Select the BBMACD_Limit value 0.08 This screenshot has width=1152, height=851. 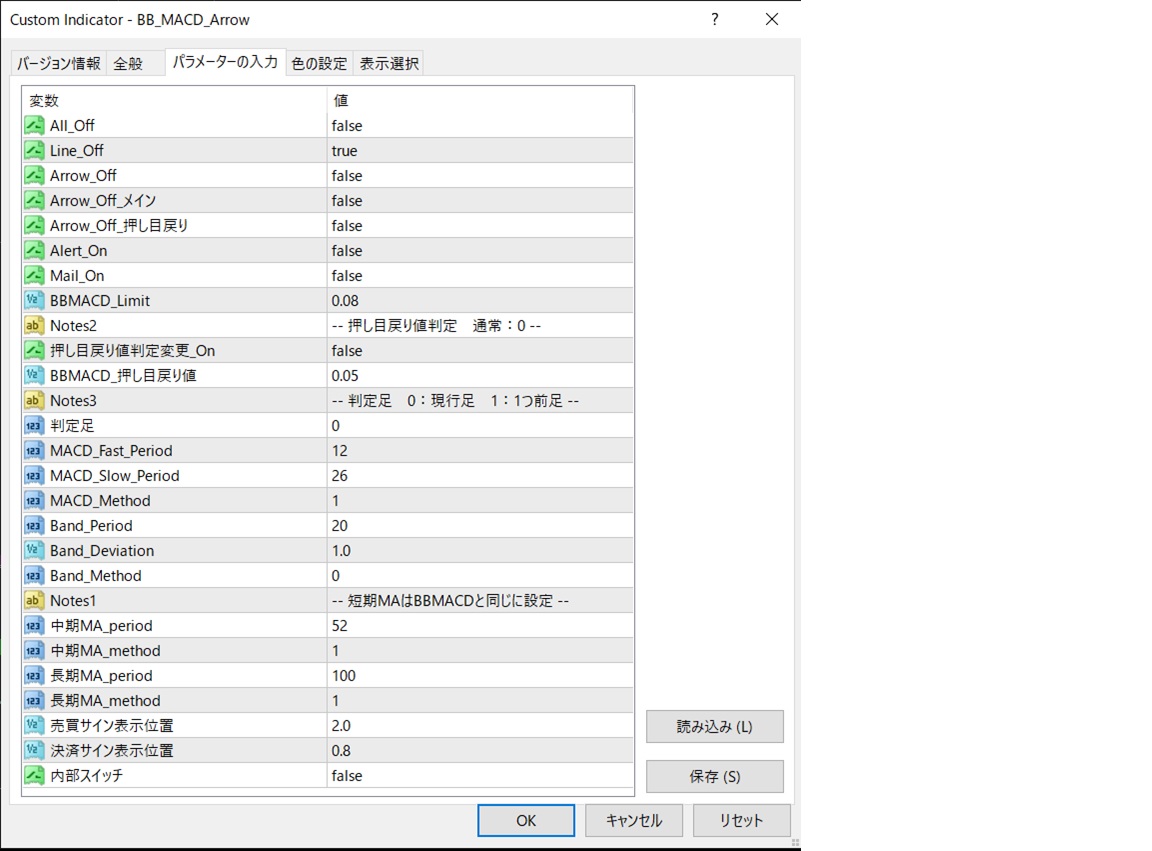[x=480, y=300]
